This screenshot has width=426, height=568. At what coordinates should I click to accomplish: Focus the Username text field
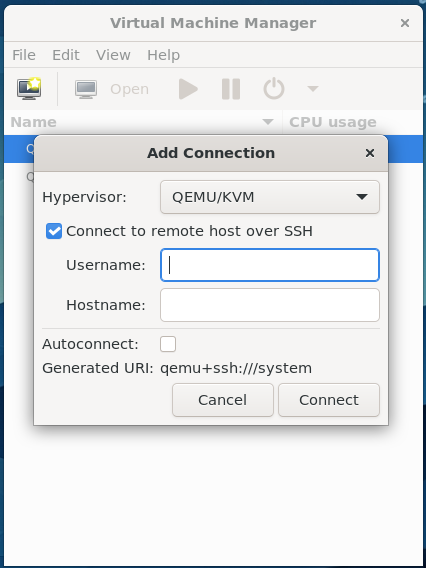click(x=270, y=265)
